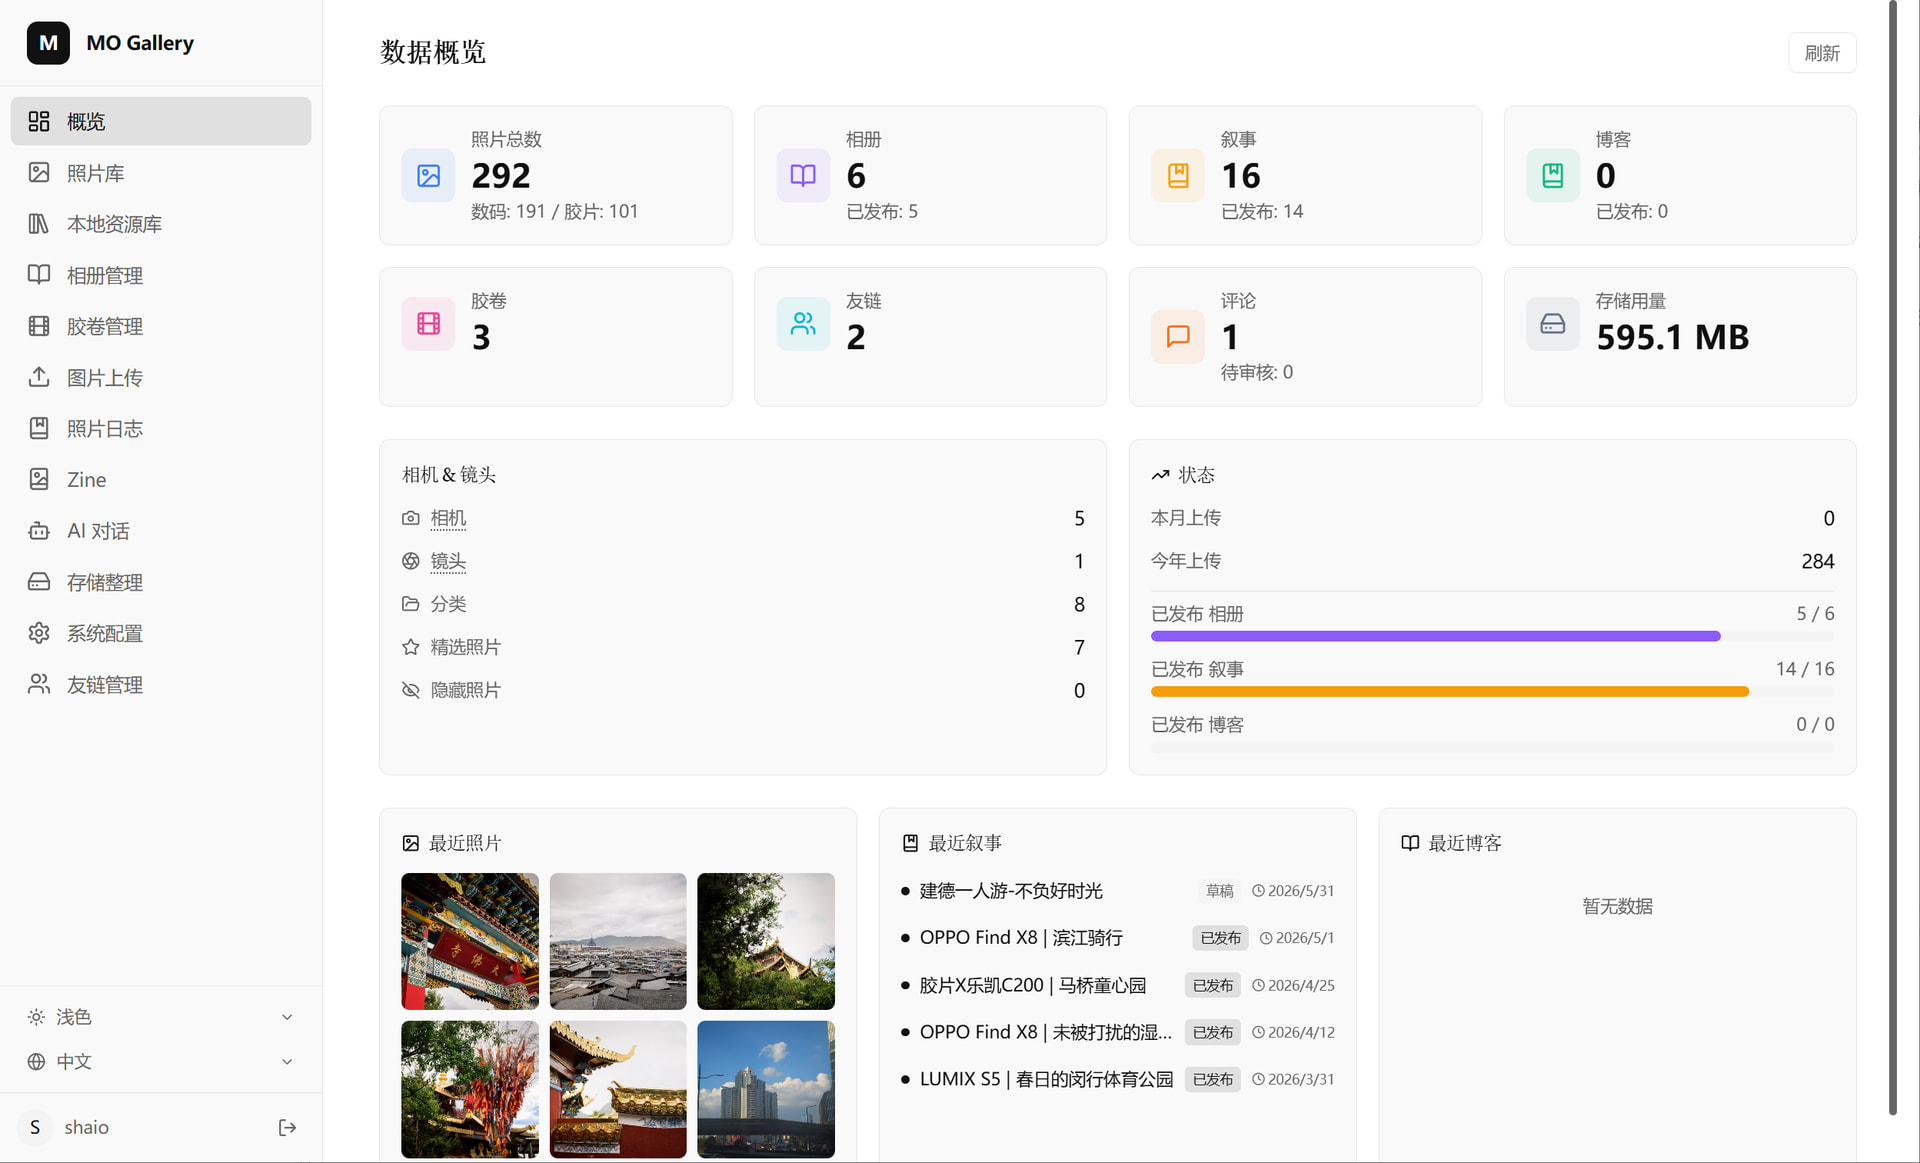Click the 存储用量 hard drive icon

click(1553, 324)
